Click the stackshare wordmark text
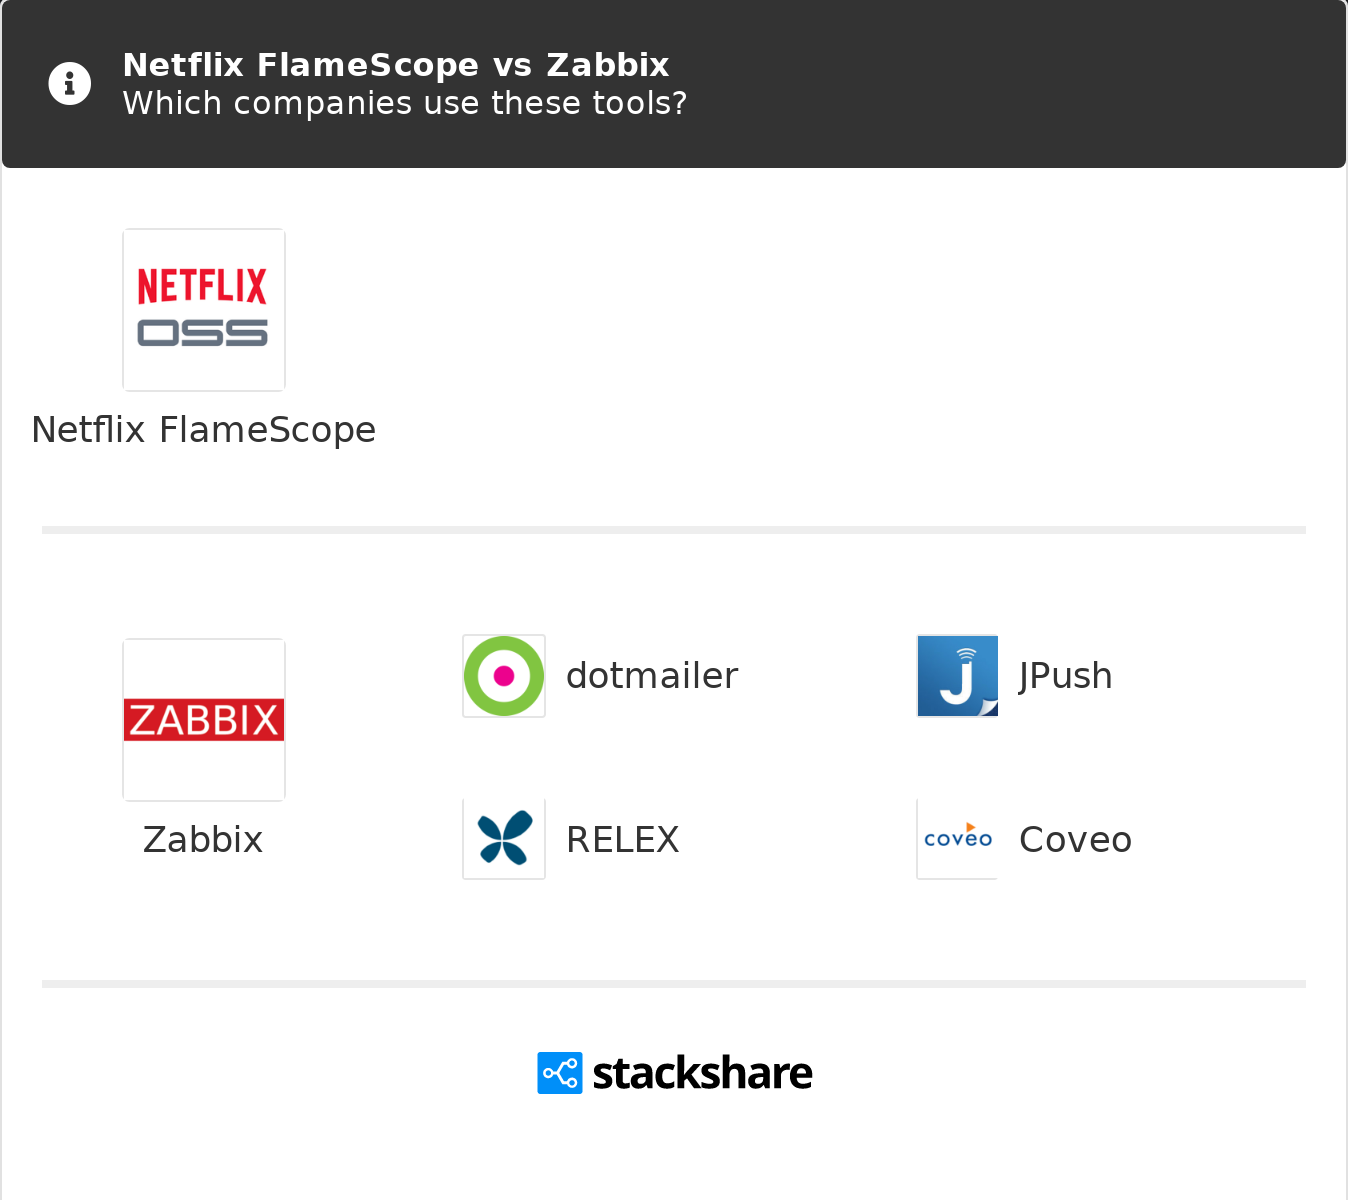 click(703, 1073)
